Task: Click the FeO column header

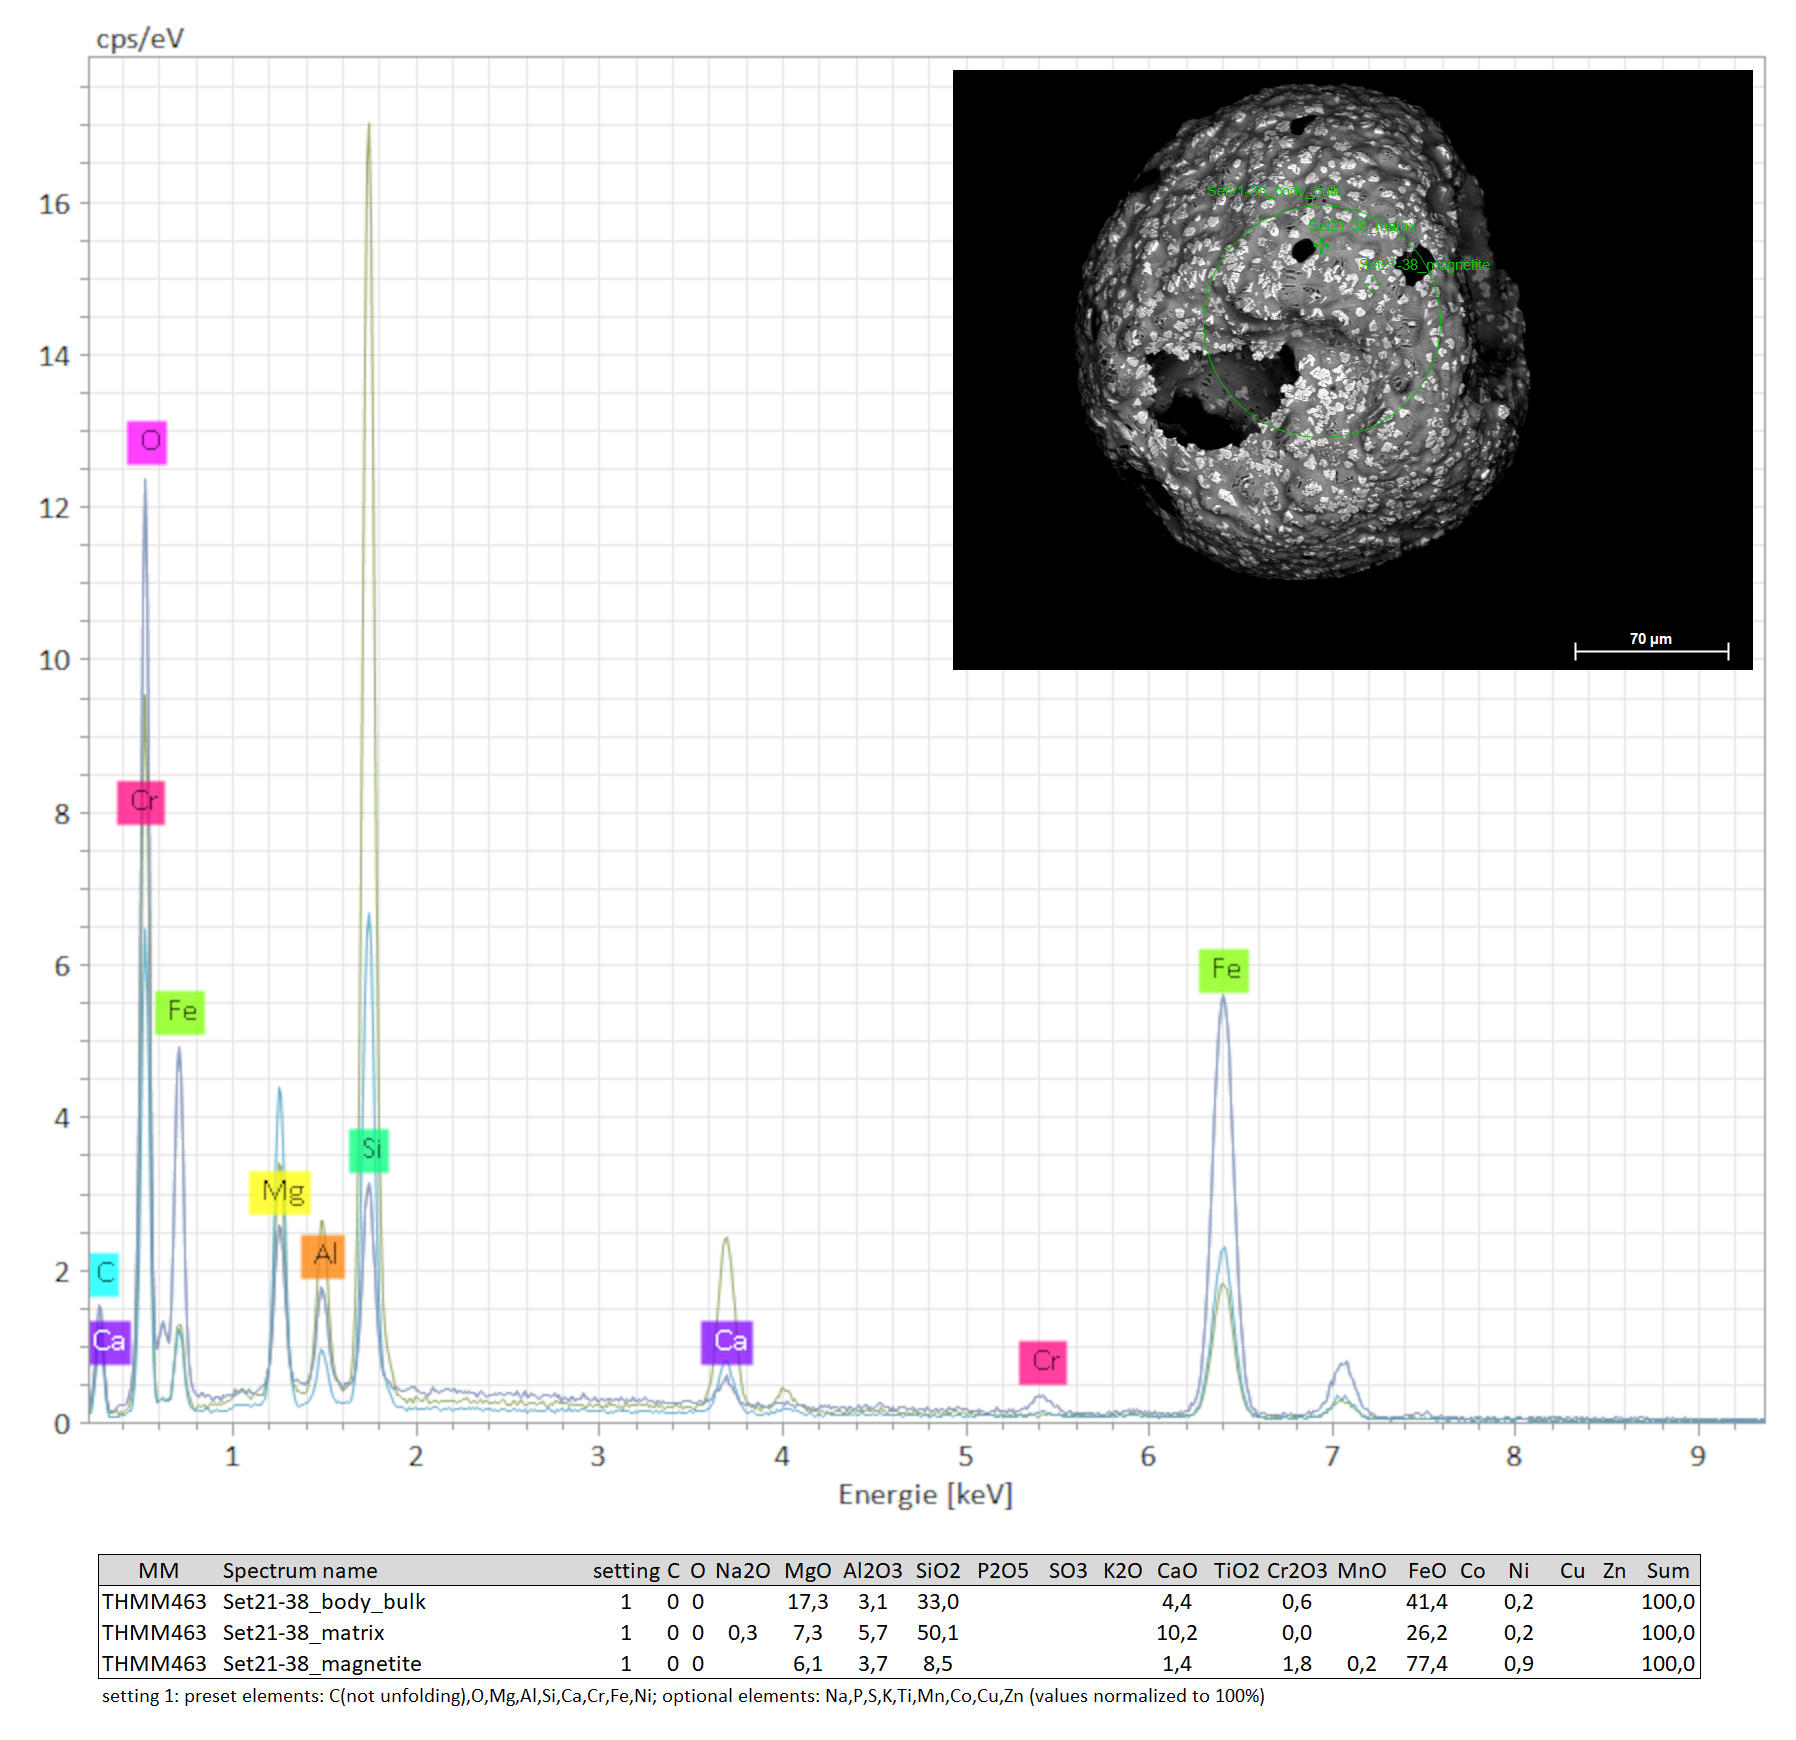Action: (1427, 1570)
